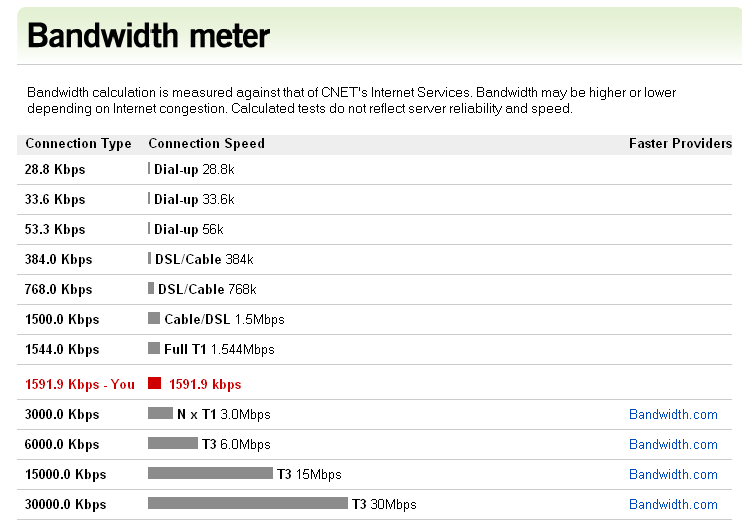Click the gray T3 15Mbps bar
Image resolution: width=742 pixels, height=527 pixels.
[210, 473]
